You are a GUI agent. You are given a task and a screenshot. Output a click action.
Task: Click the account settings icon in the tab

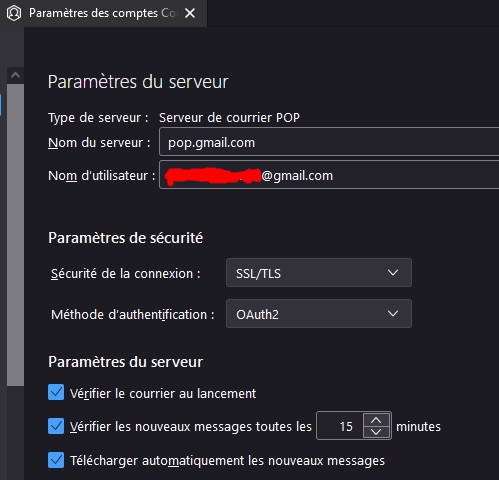(x=14, y=13)
